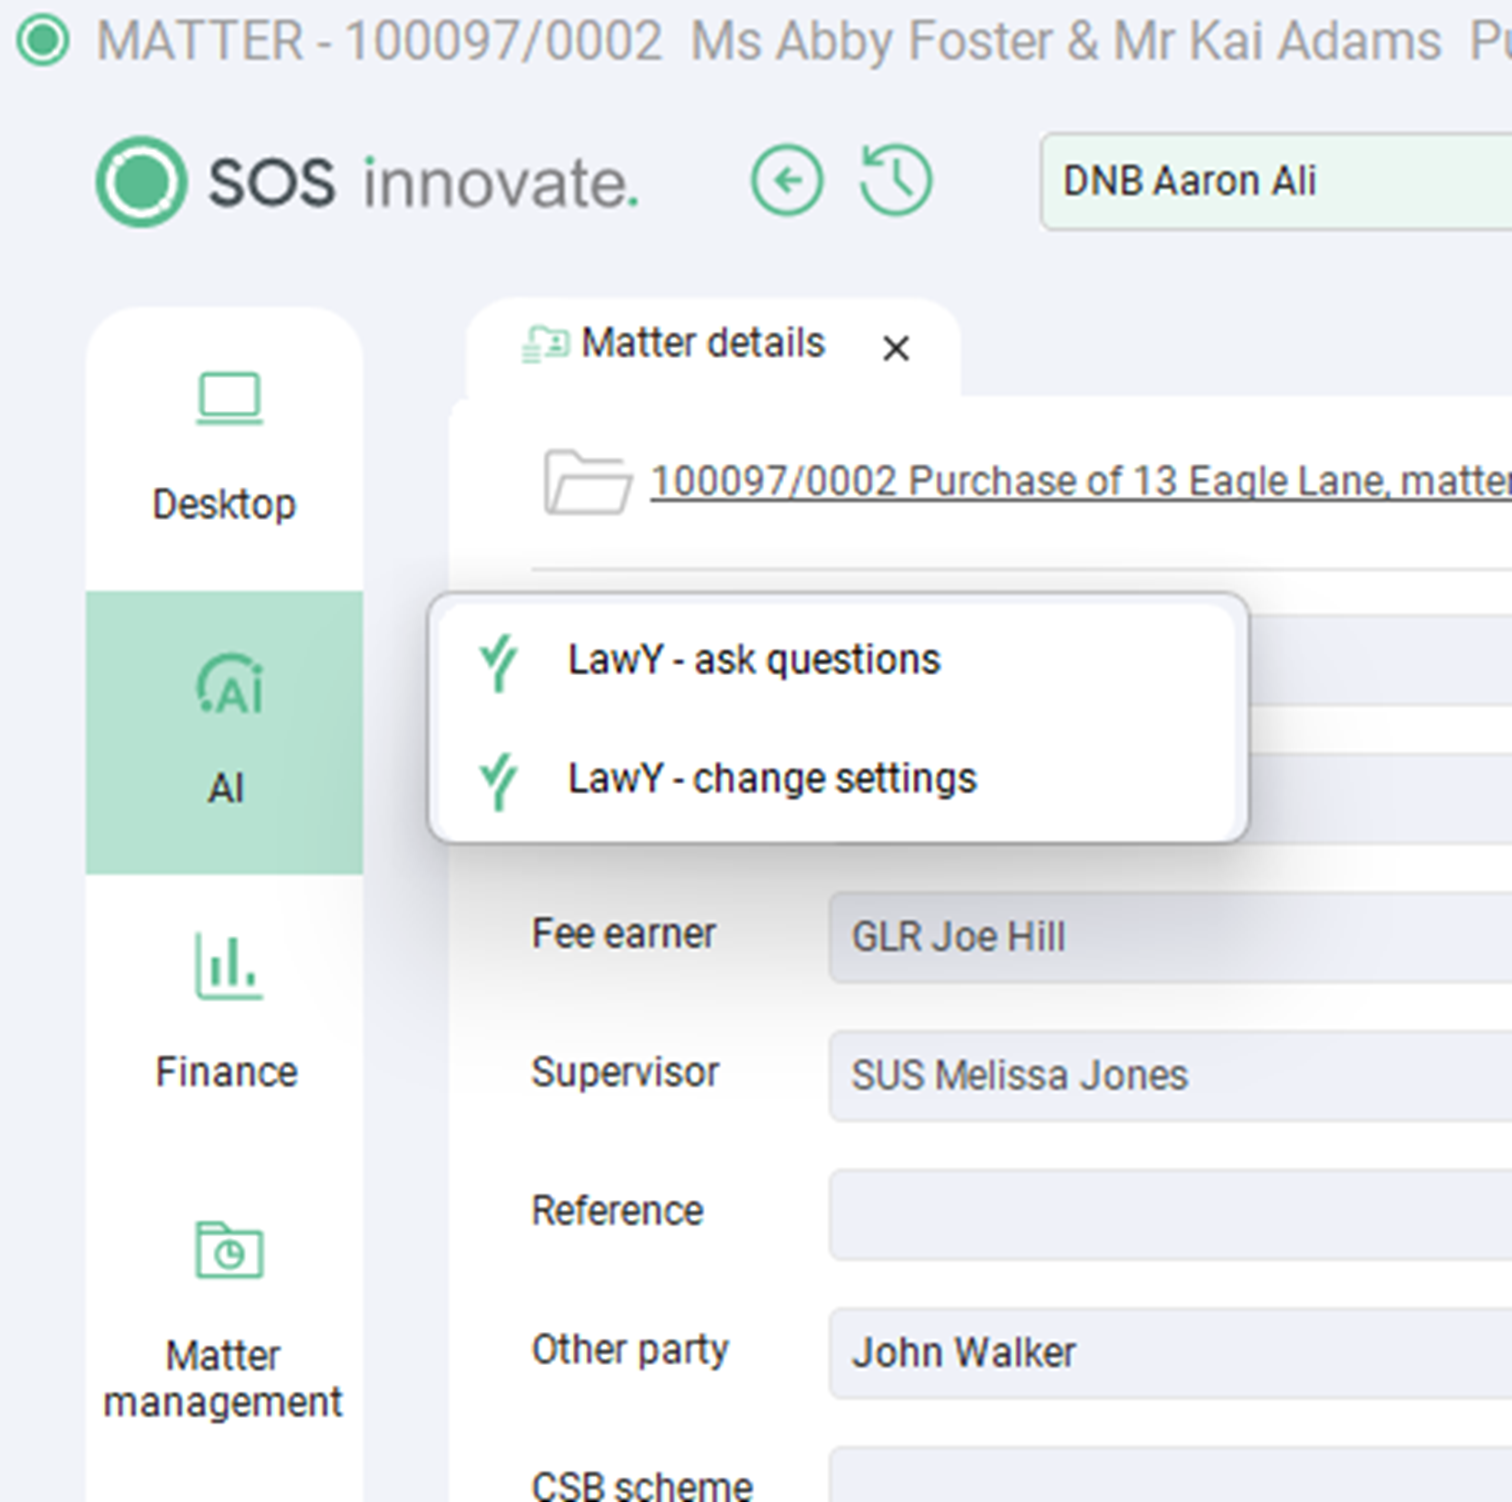Click the Other party label
This screenshot has width=1512, height=1502.
click(630, 1351)
